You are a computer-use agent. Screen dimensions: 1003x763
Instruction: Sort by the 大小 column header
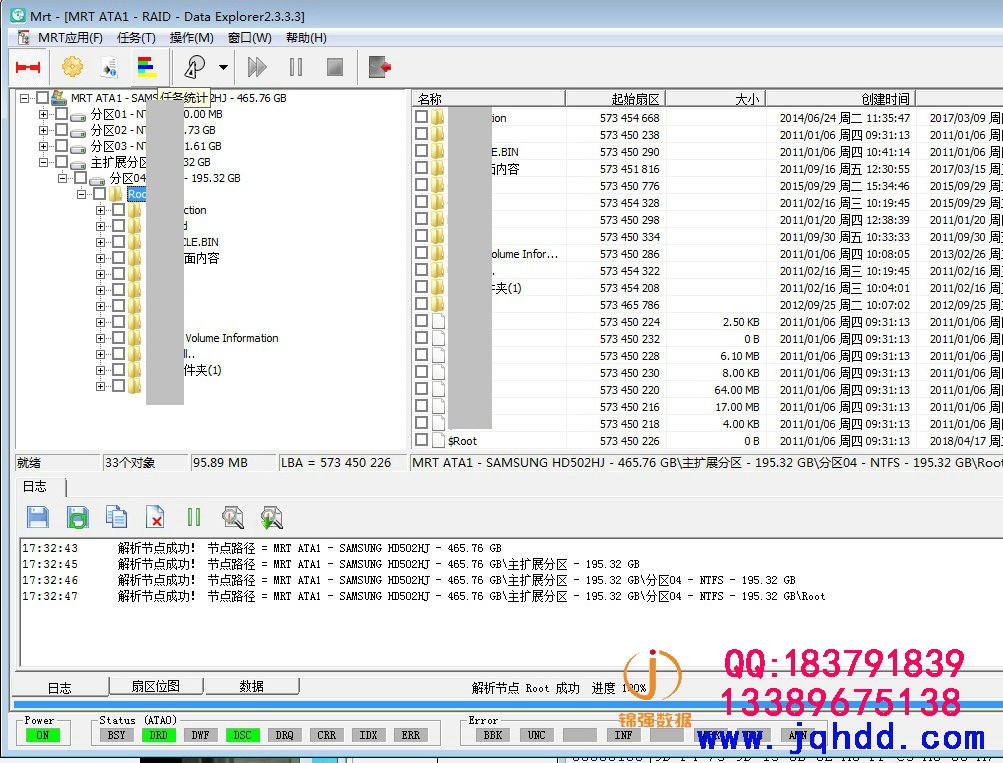pos(716,98)
